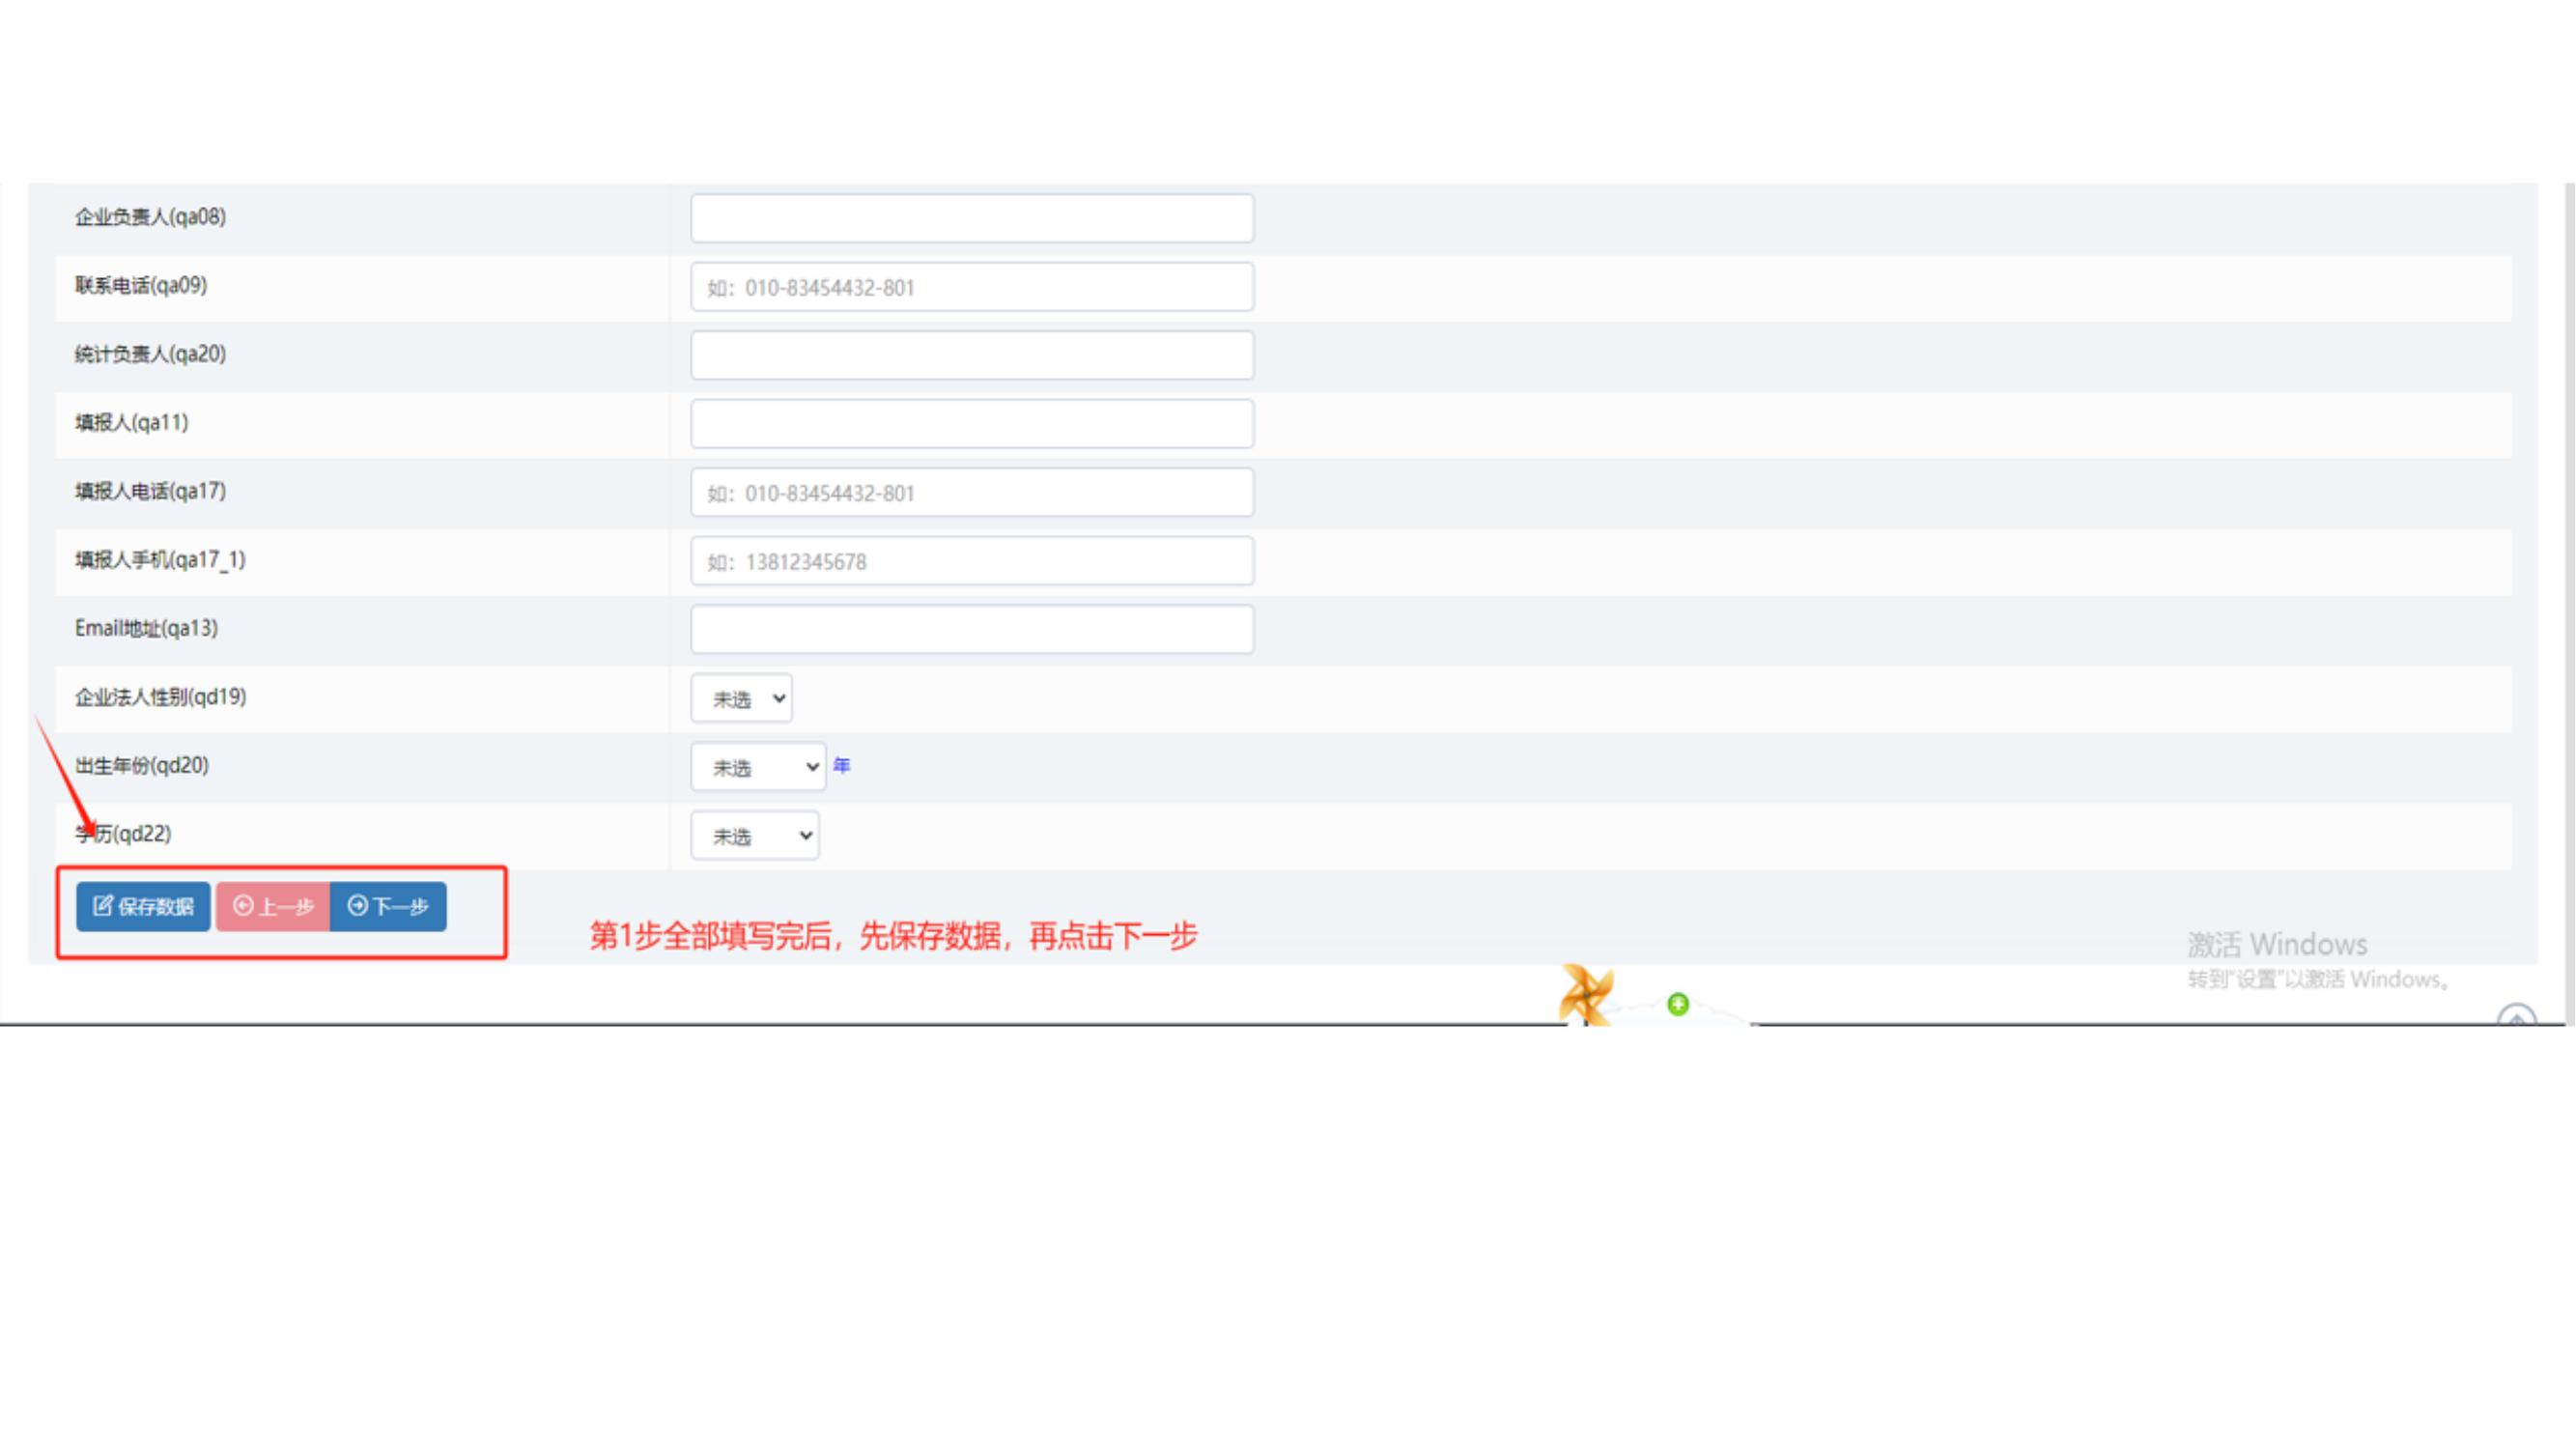Select the 统计负责人 text field
This screenshot has width=2576, height=1449.
(x=971, y=355)
